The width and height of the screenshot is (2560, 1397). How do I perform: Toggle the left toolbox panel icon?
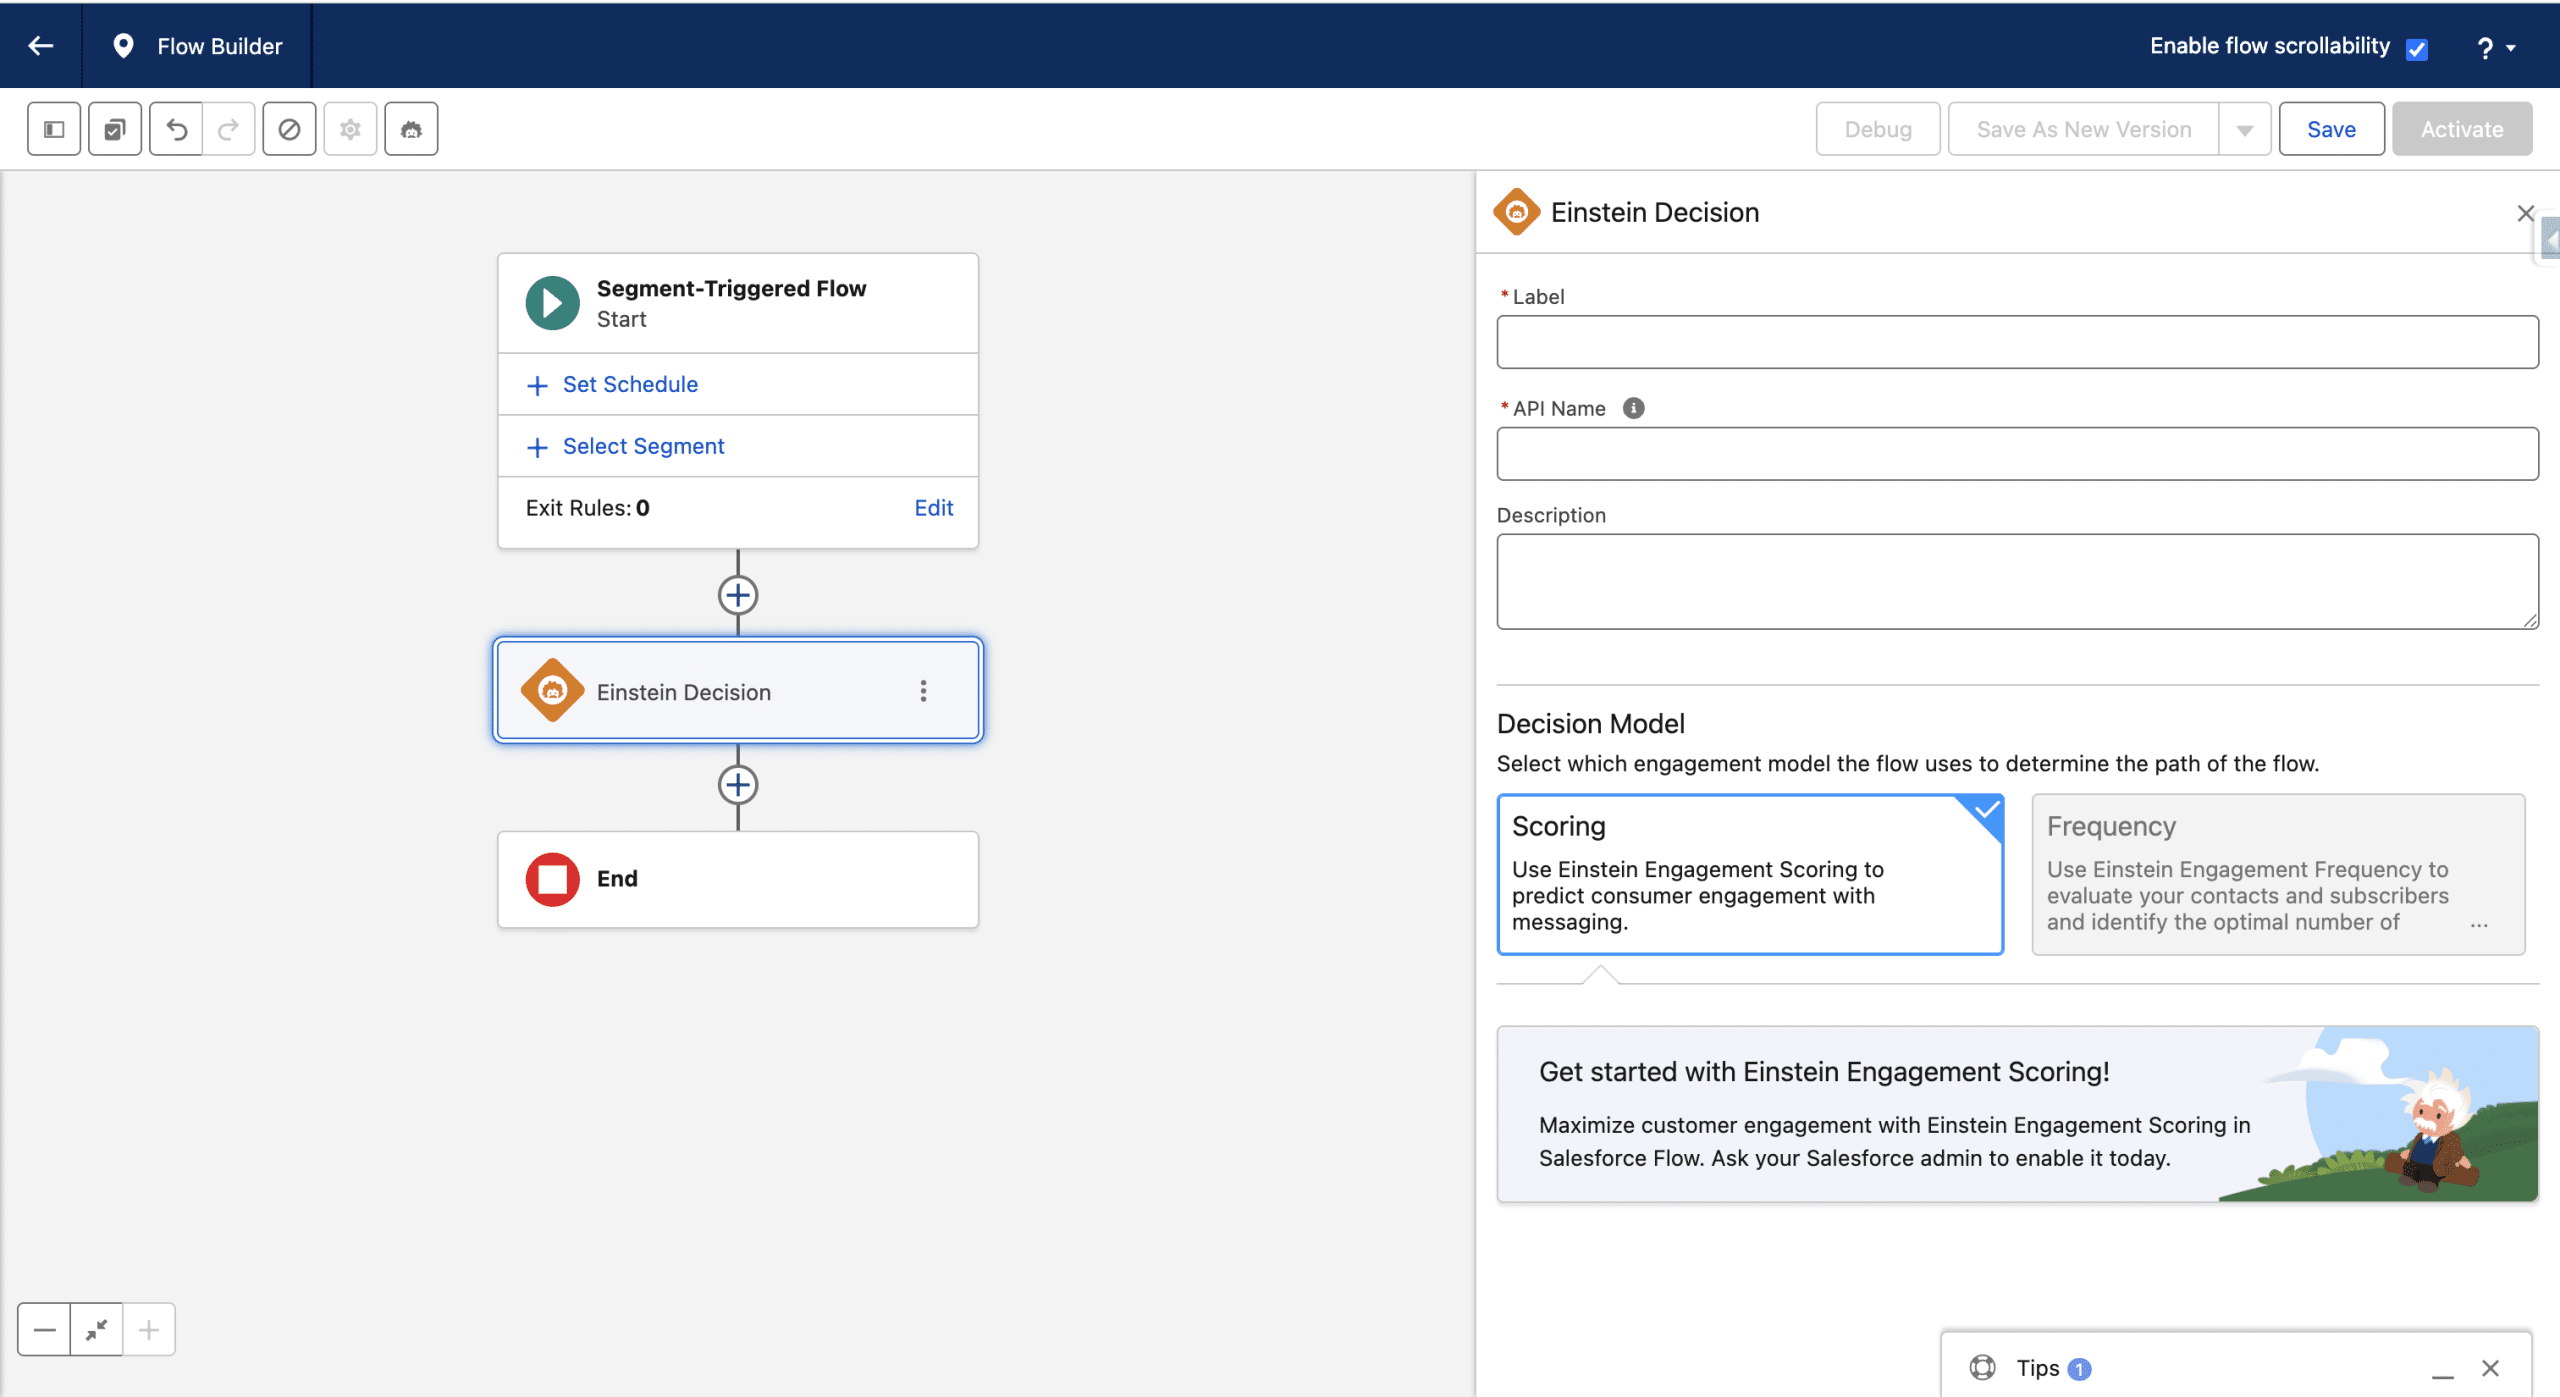[x=54, y=129]
